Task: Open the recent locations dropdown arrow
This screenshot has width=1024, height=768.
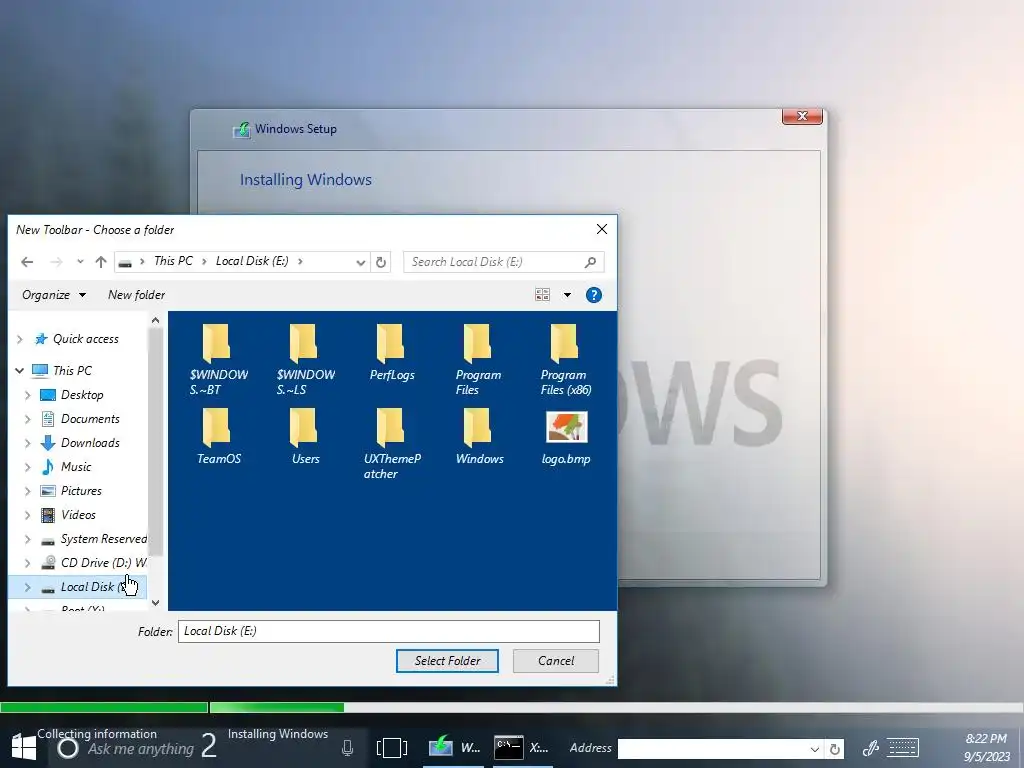Action: (80, 261)
